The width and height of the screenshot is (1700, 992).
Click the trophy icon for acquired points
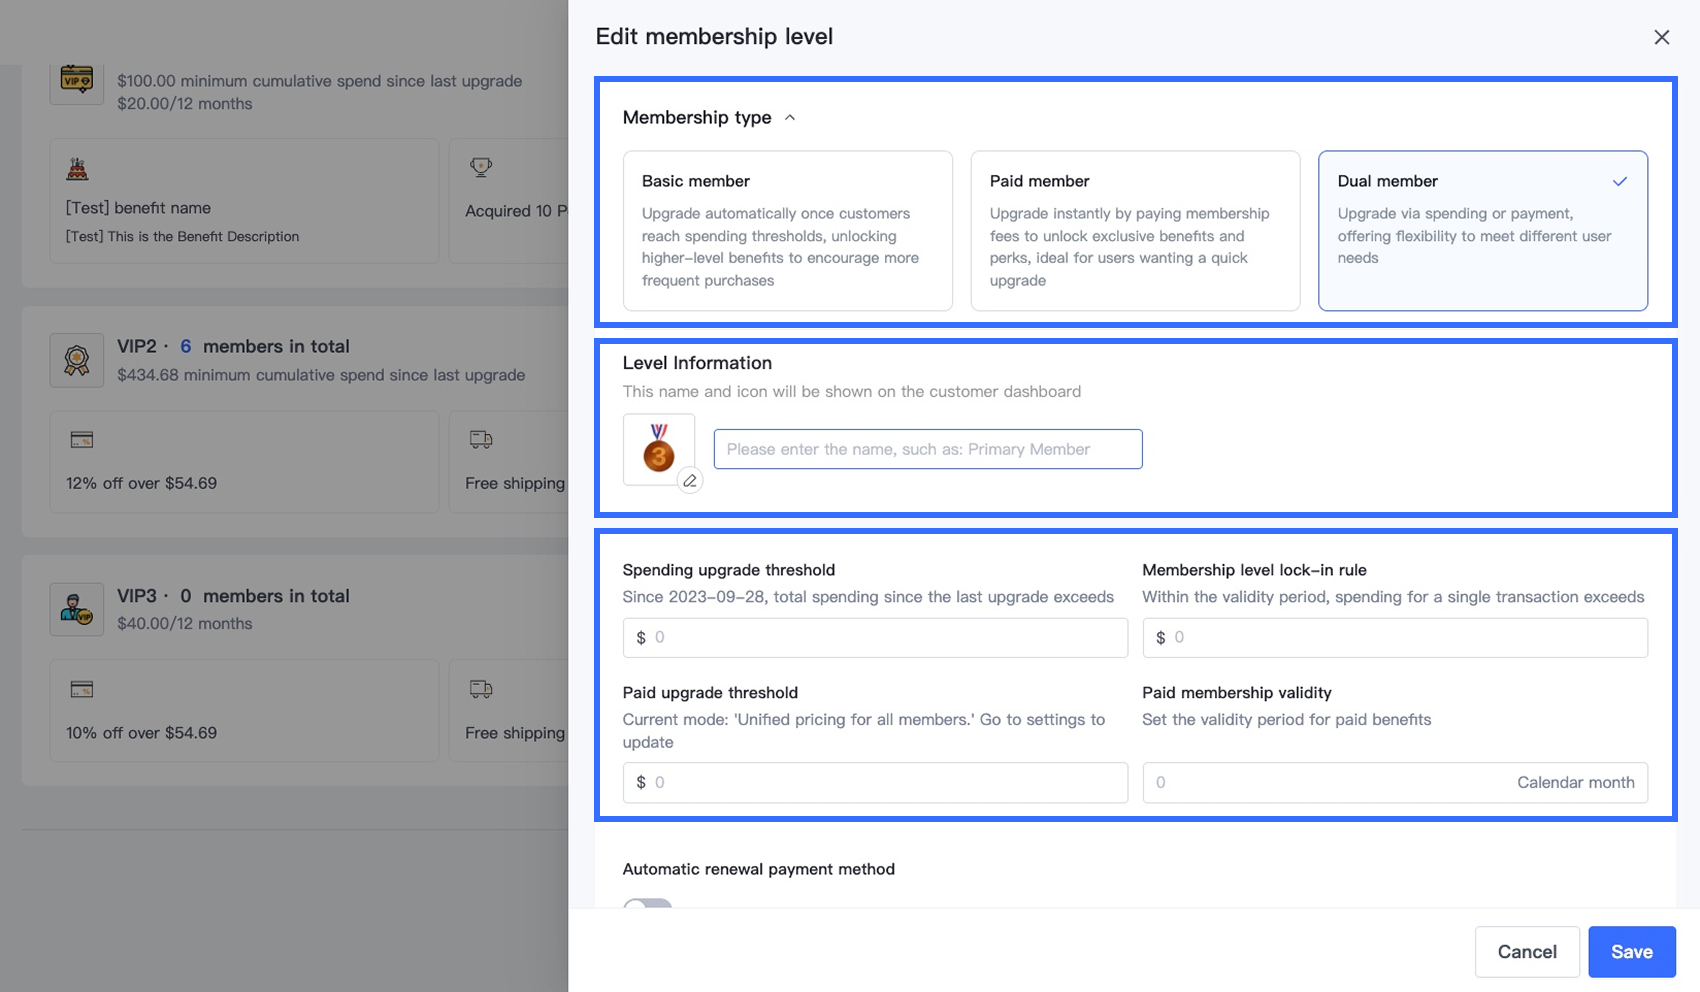coord(481,167)
